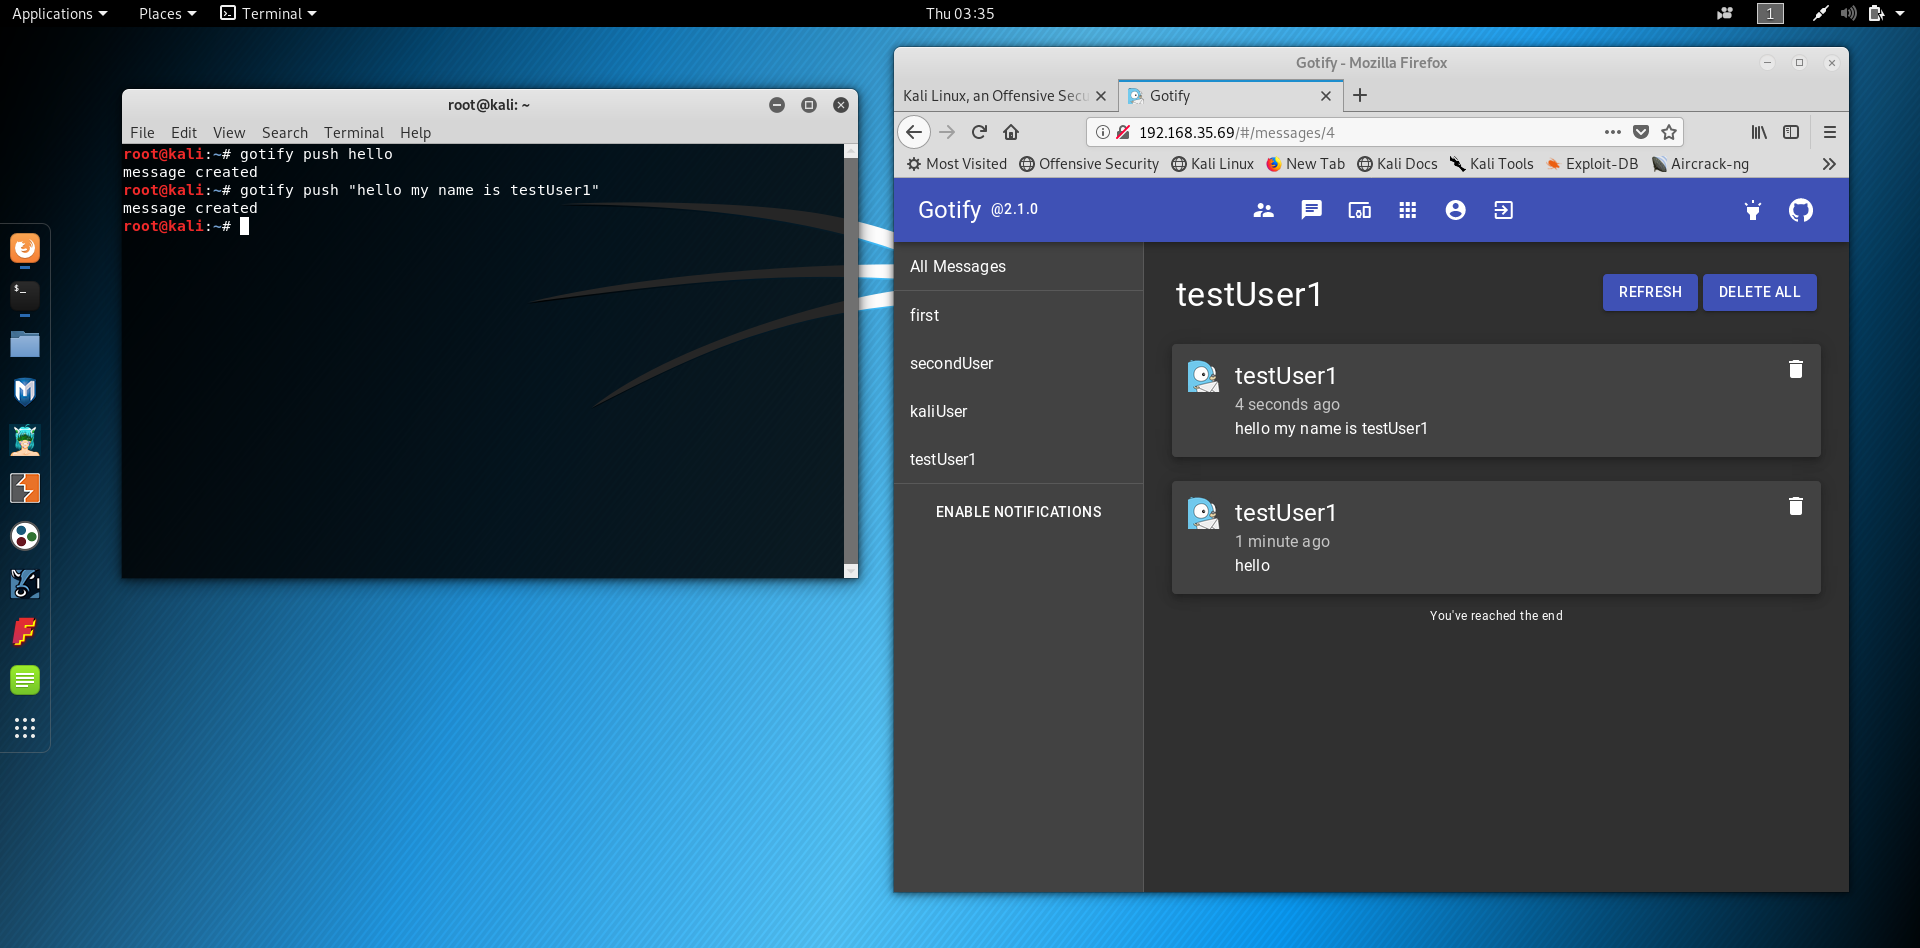
Task: Open Firefox hamburger menu
Action: [1829, 132]
